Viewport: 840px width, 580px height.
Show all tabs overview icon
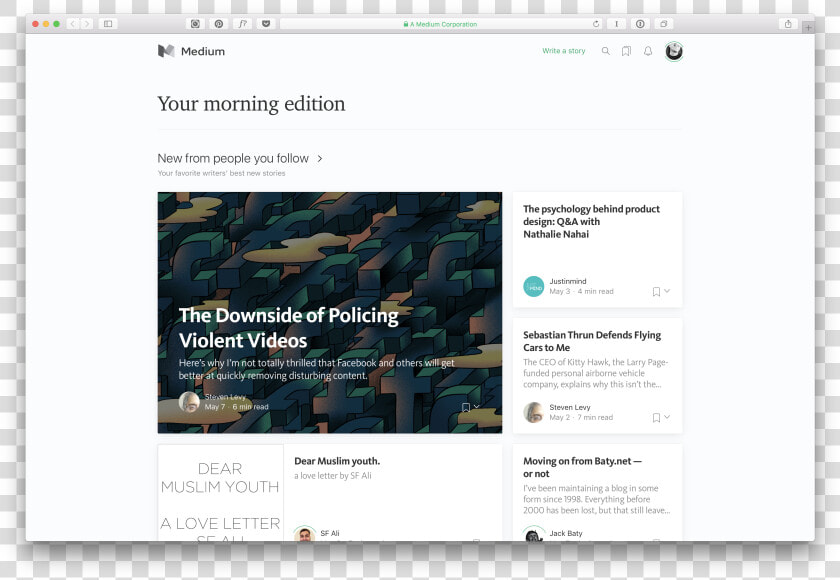coord(664,24)
